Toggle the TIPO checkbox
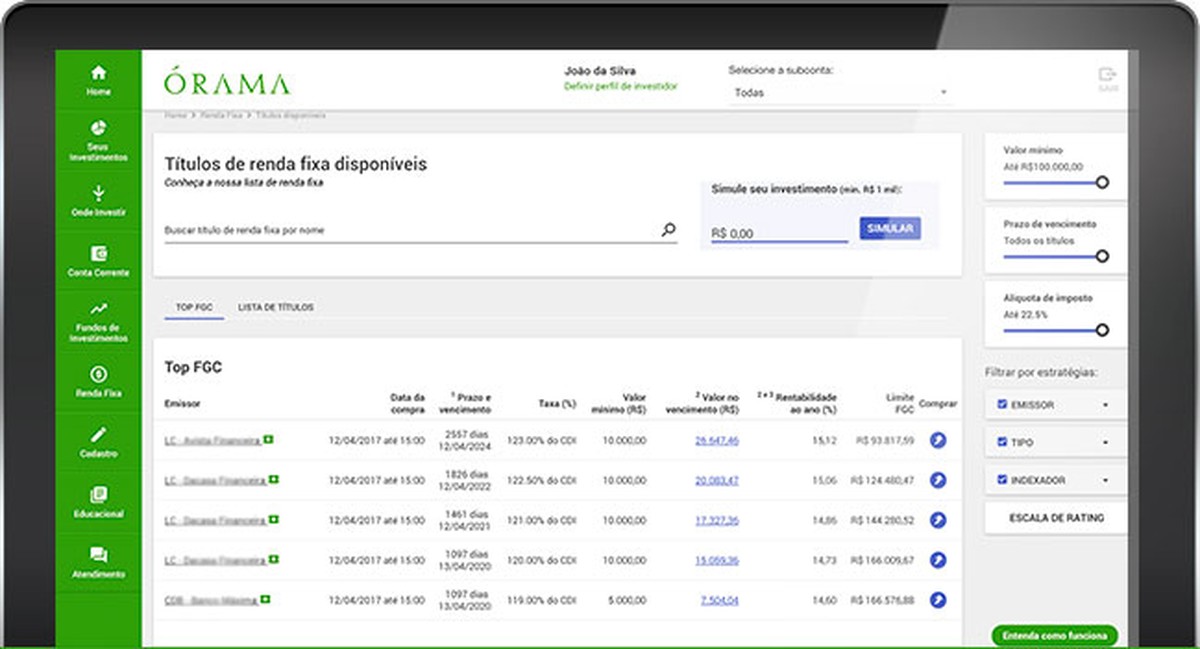 [1003, 443]
